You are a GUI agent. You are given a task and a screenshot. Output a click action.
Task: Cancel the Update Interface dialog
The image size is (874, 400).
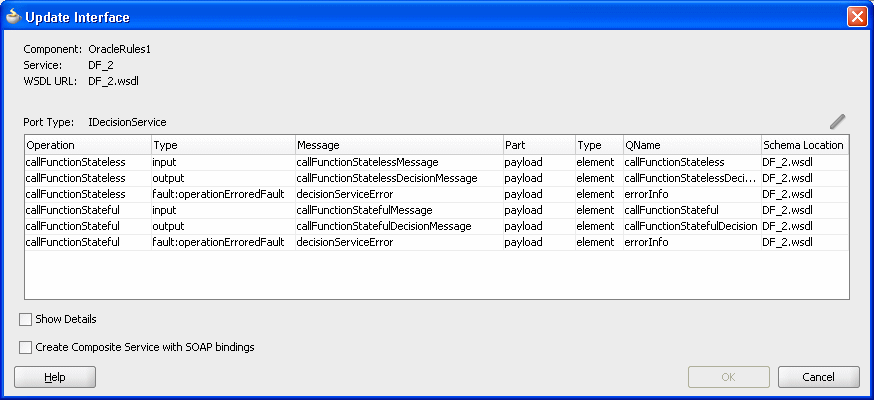pyautogui.click(x=819, y=377)
